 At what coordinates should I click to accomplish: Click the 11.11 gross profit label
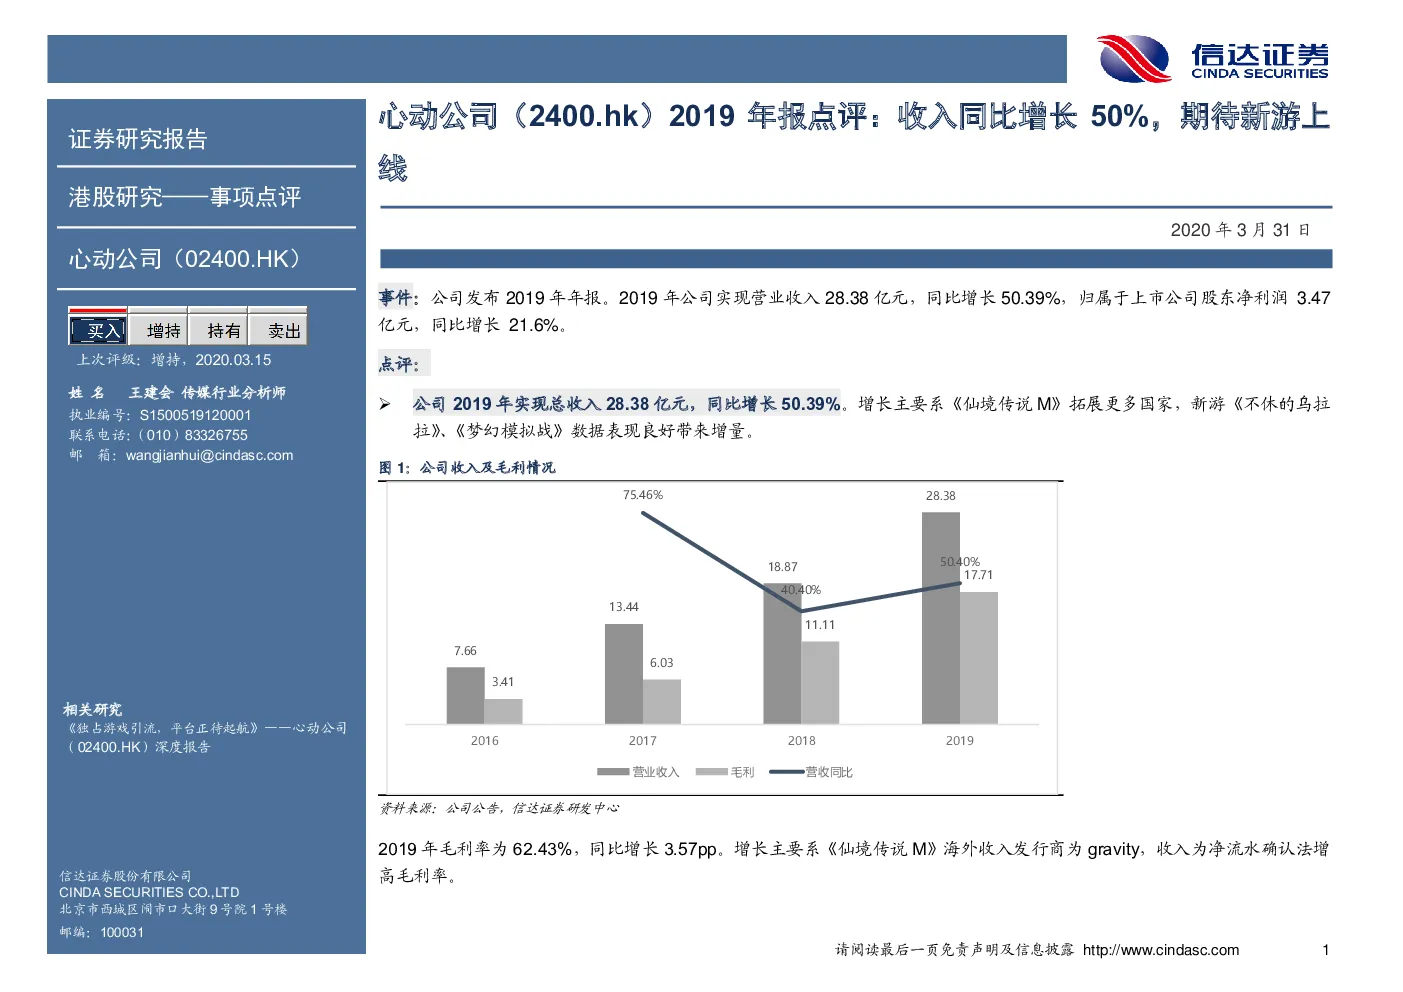tap(820, 625)
